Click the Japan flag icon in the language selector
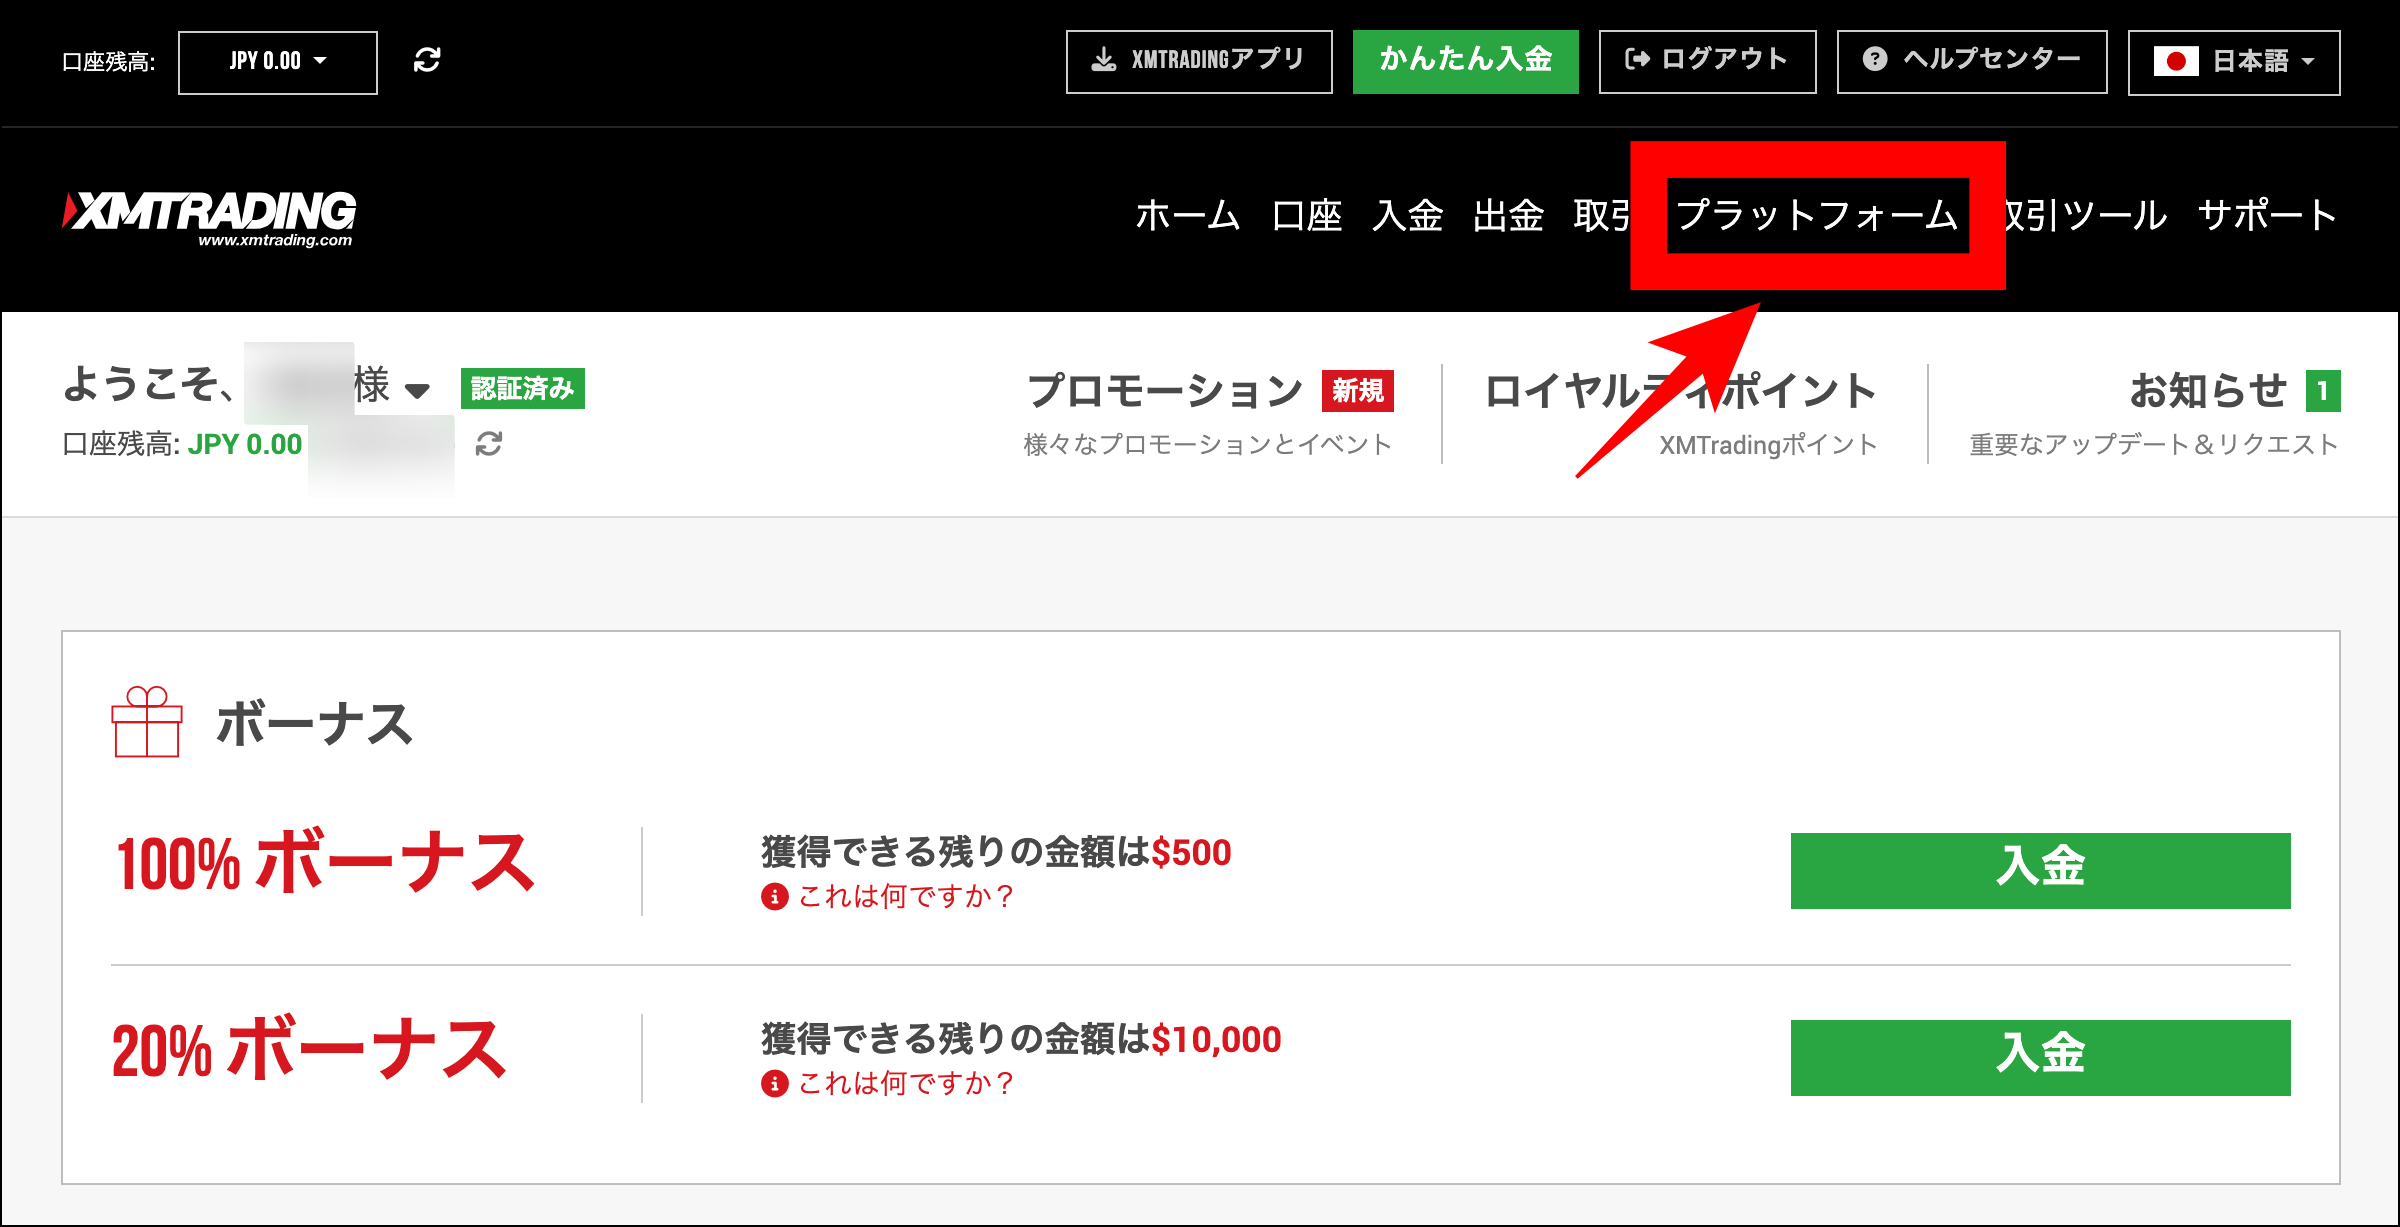This screenshot has height=1227, width=2400. click(2176, 61)
